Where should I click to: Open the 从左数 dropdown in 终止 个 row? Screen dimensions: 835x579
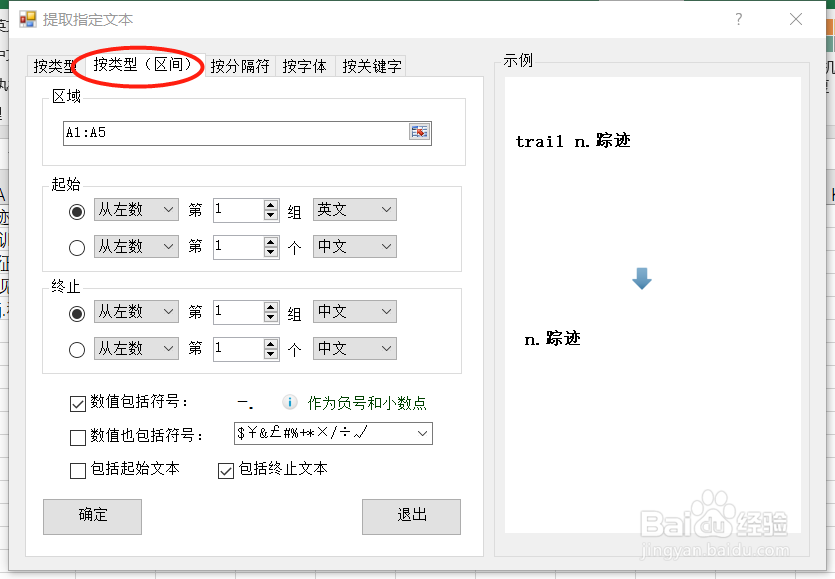click(x=136, y=348)
